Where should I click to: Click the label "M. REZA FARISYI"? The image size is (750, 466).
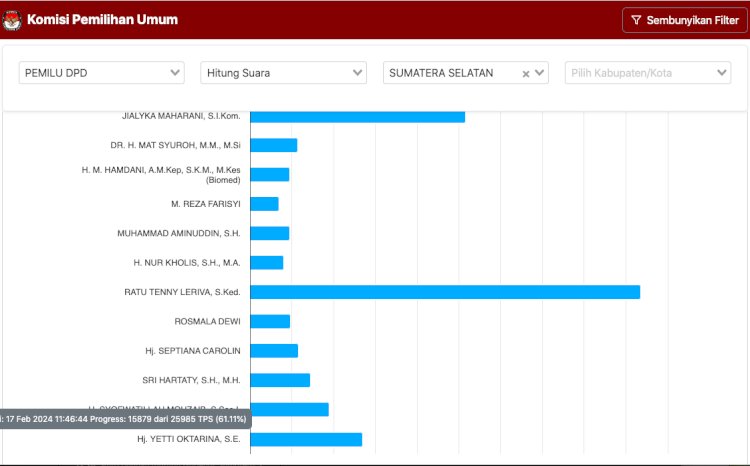point(206,204)
